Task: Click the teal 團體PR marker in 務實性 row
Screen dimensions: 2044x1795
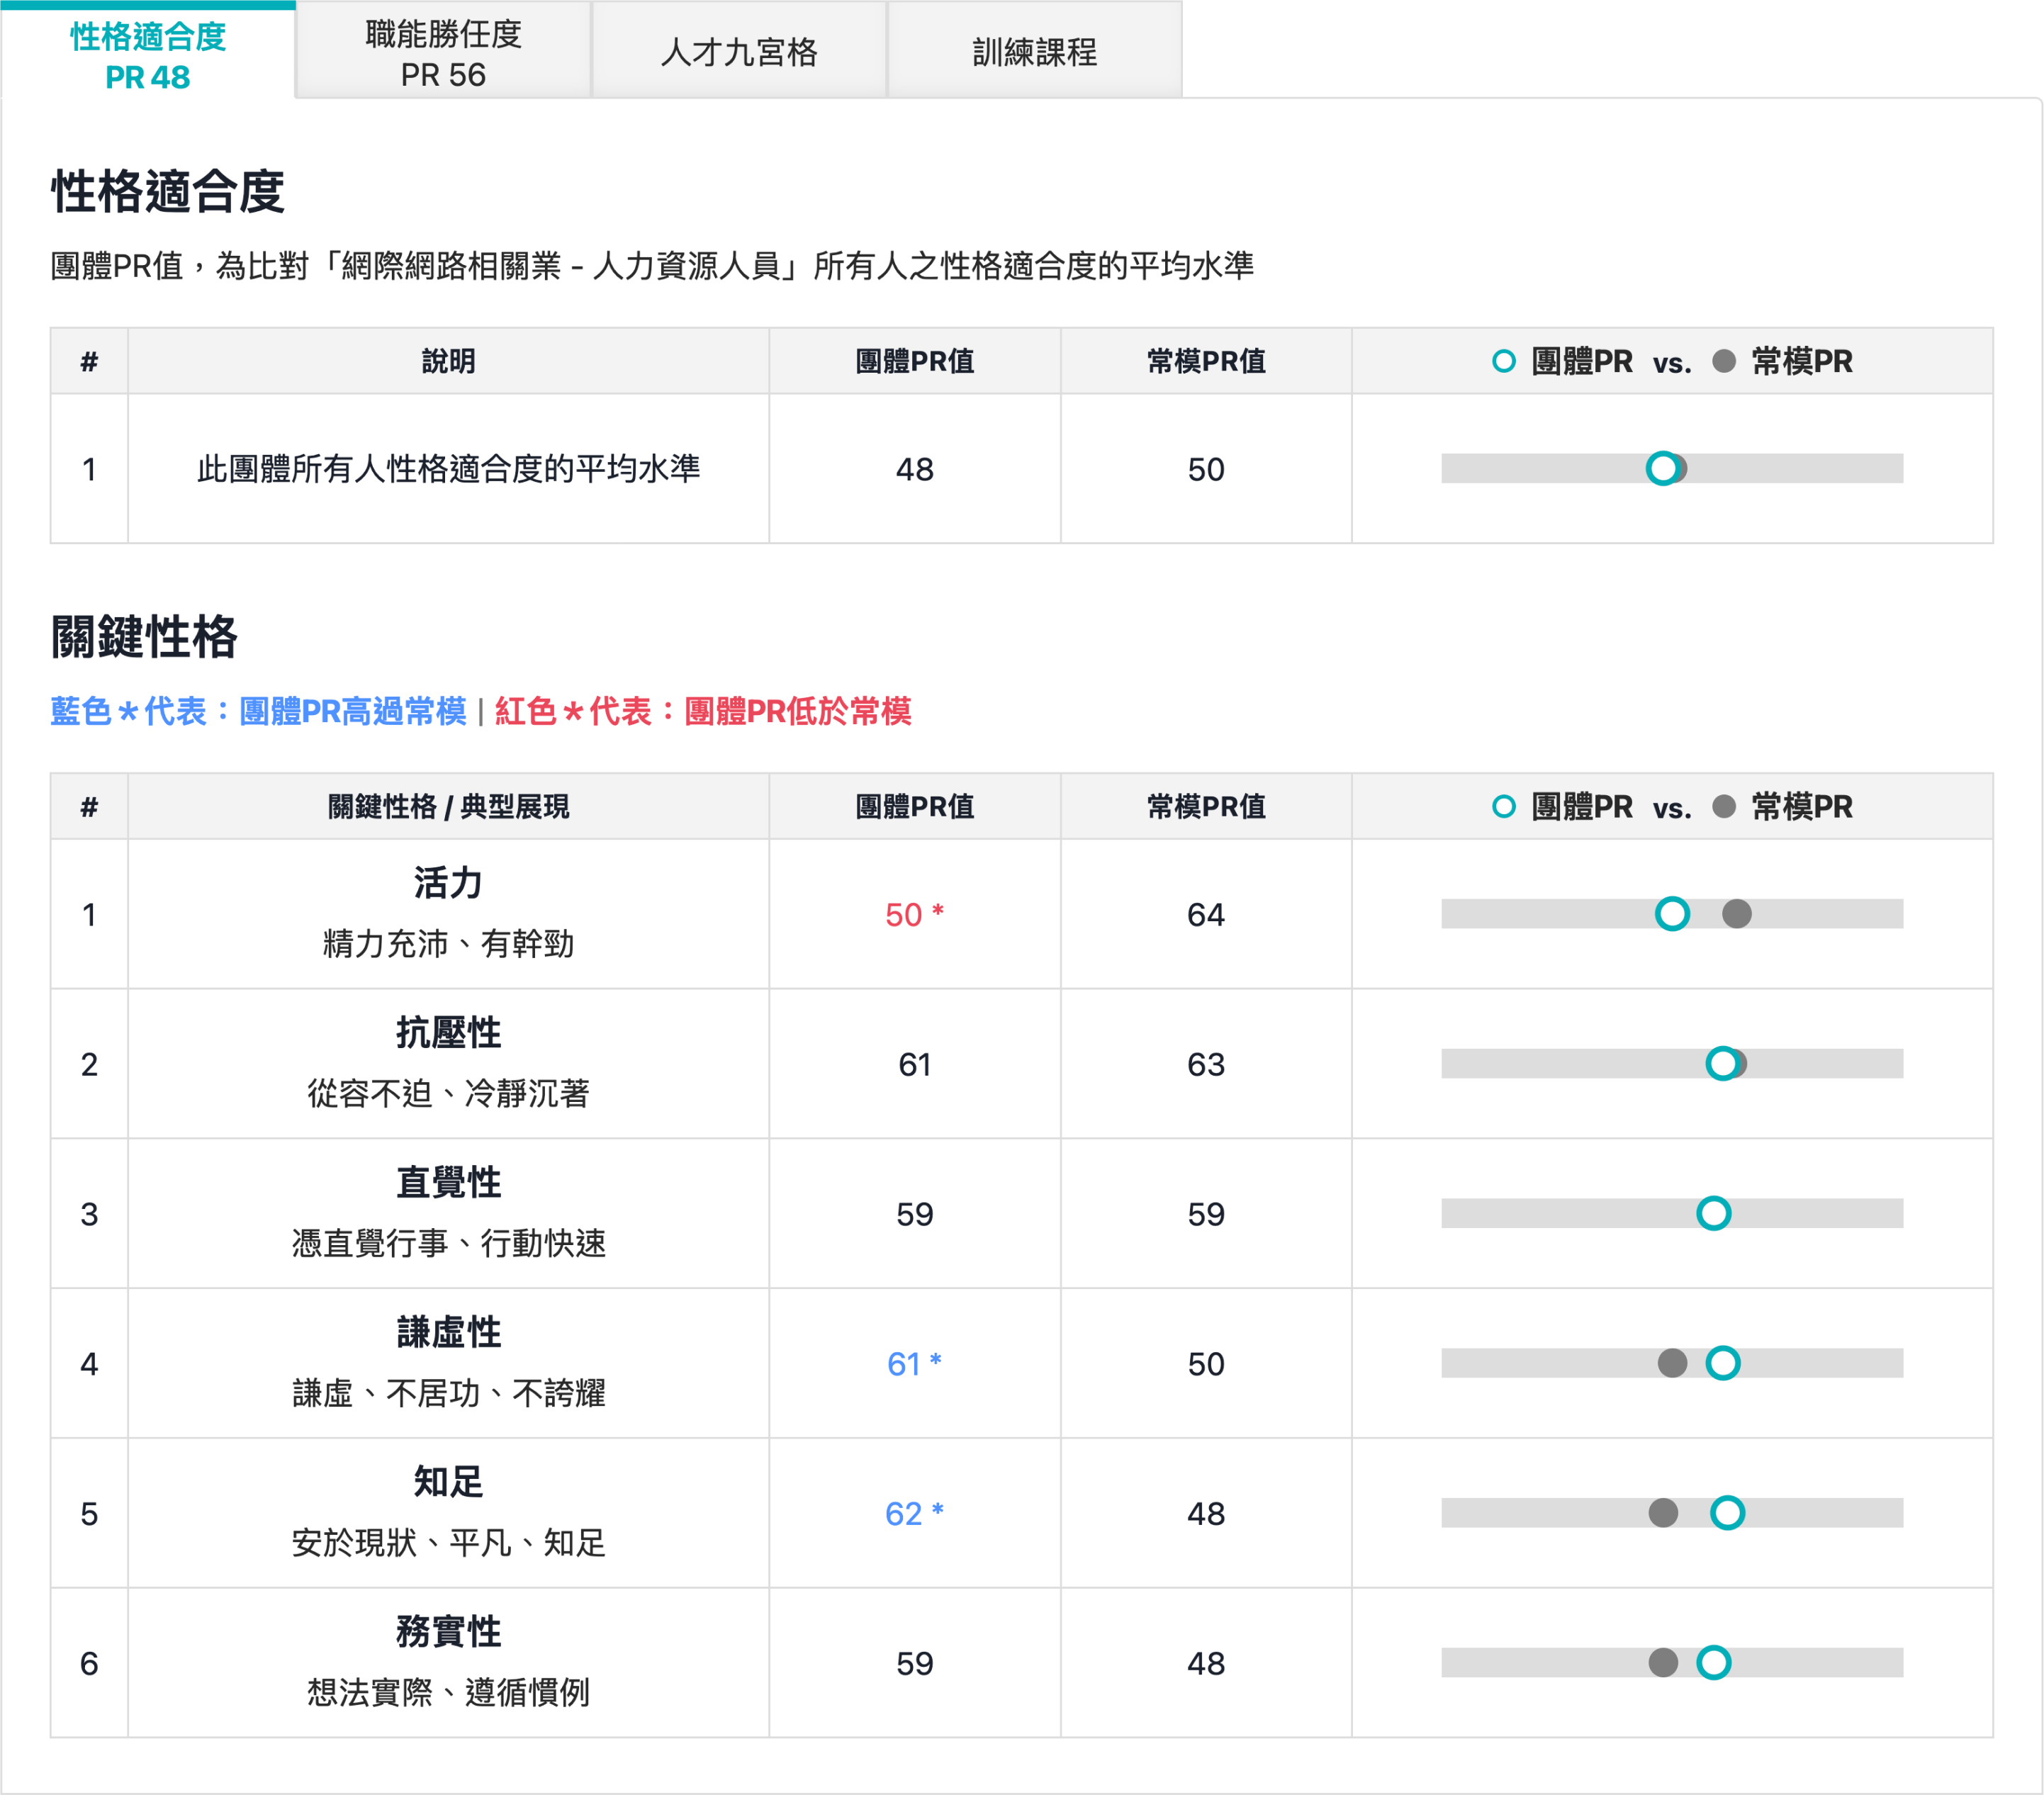Action: tap(1713, 1663)
